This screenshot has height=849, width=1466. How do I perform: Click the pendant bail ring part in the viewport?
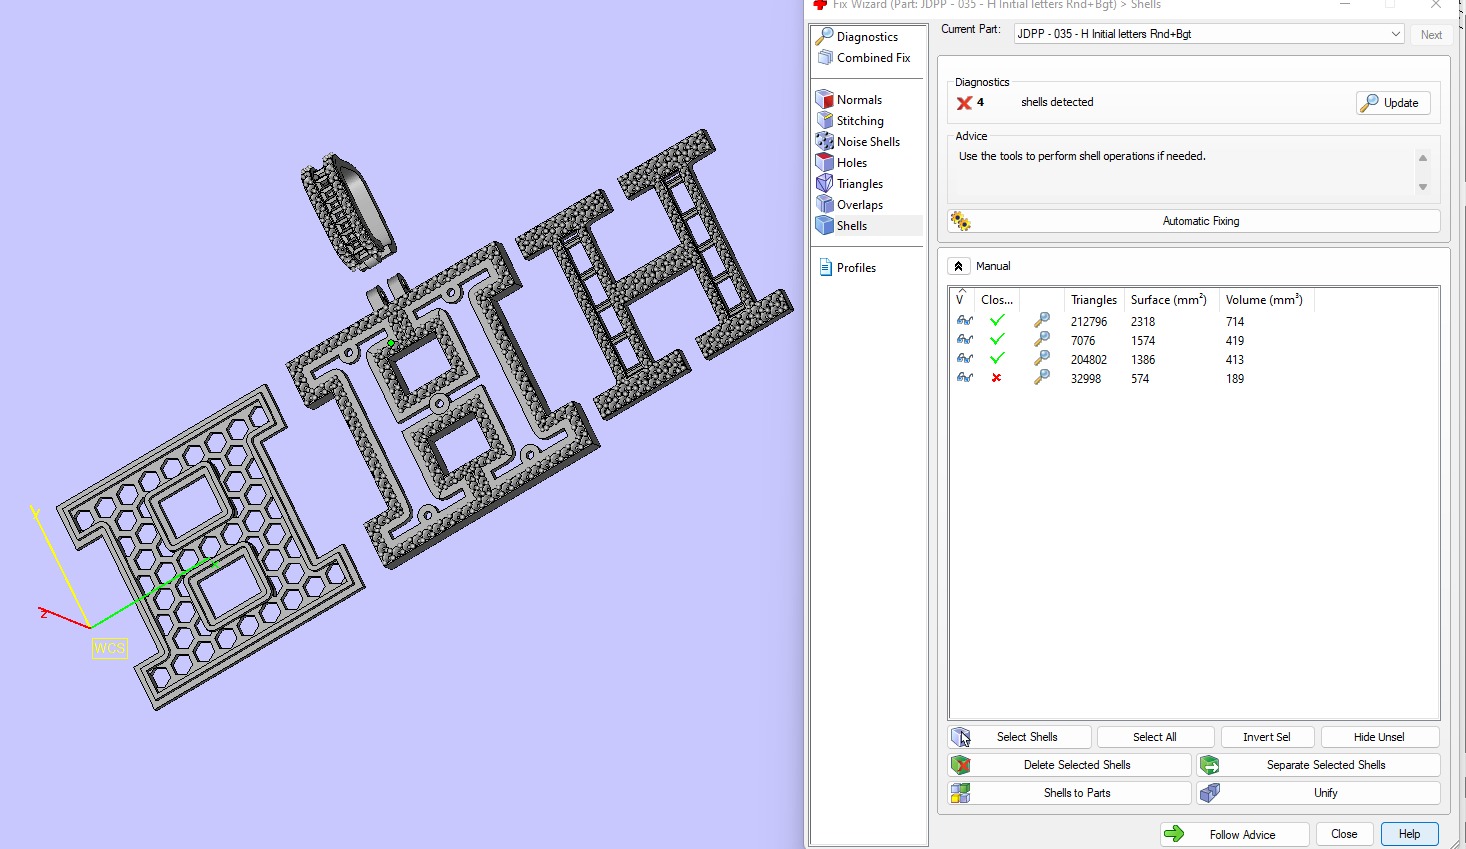(349, 213)
